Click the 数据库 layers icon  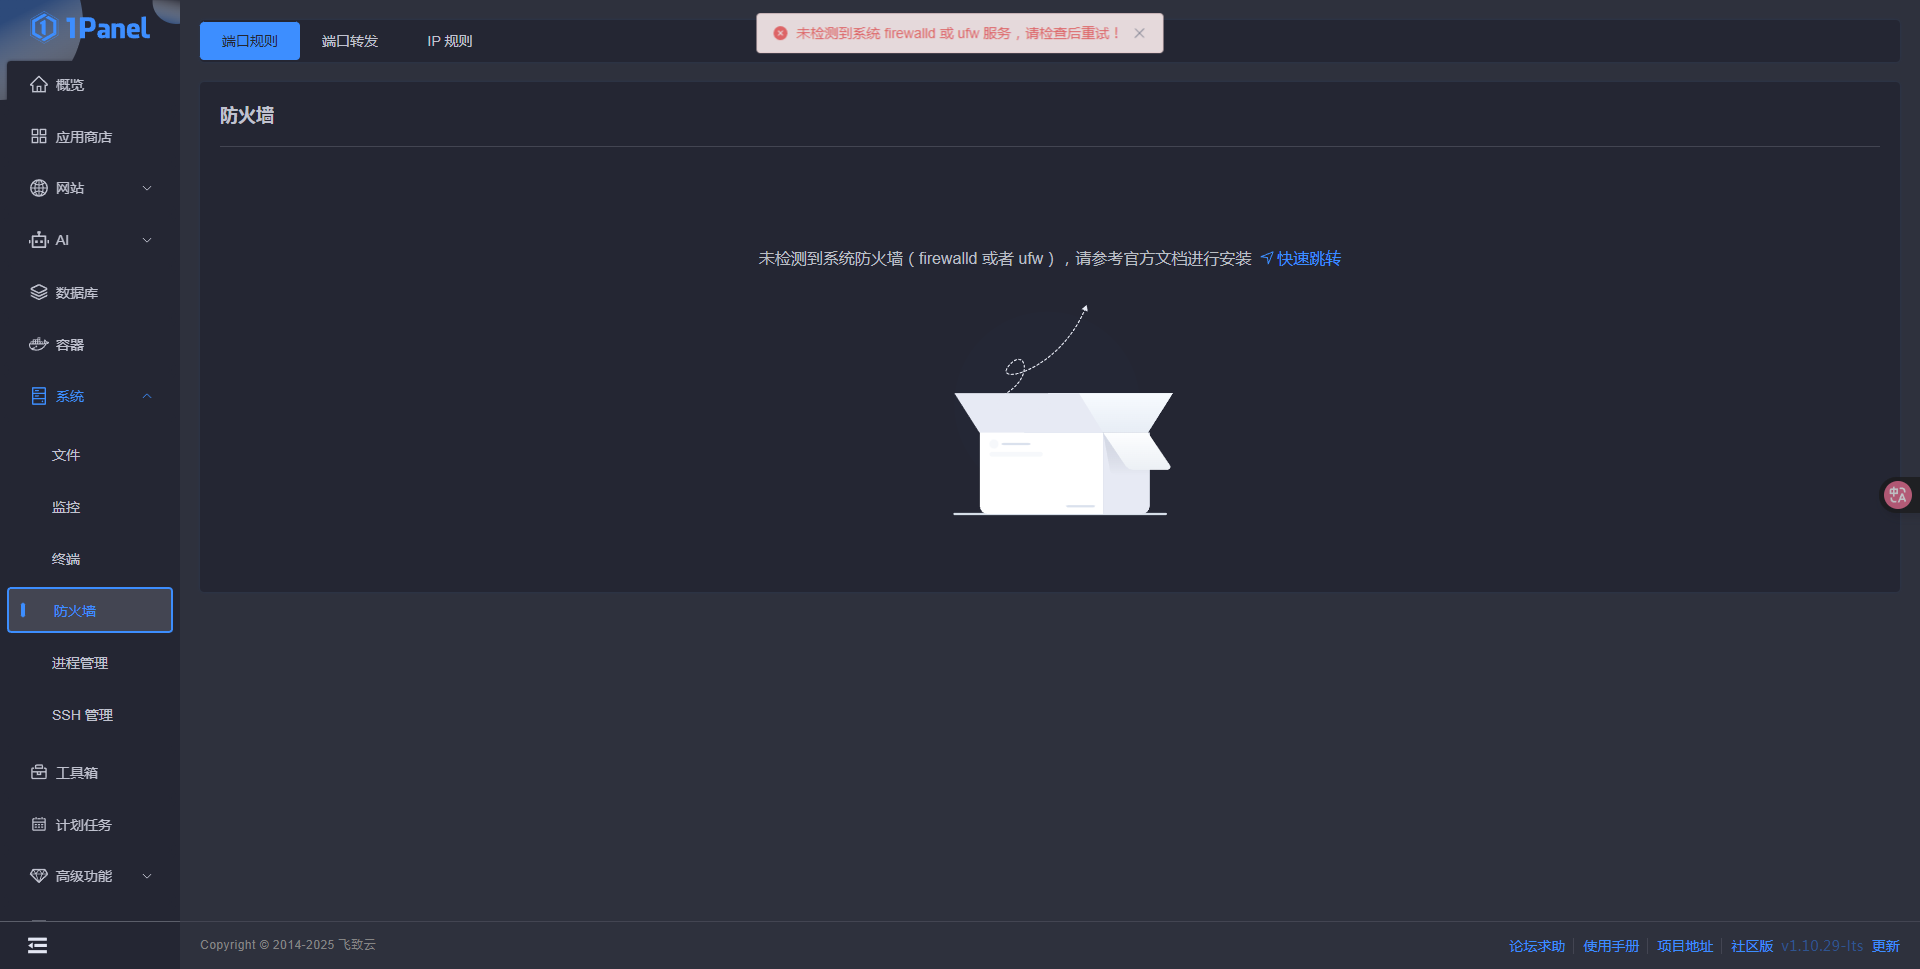[39, 292]
